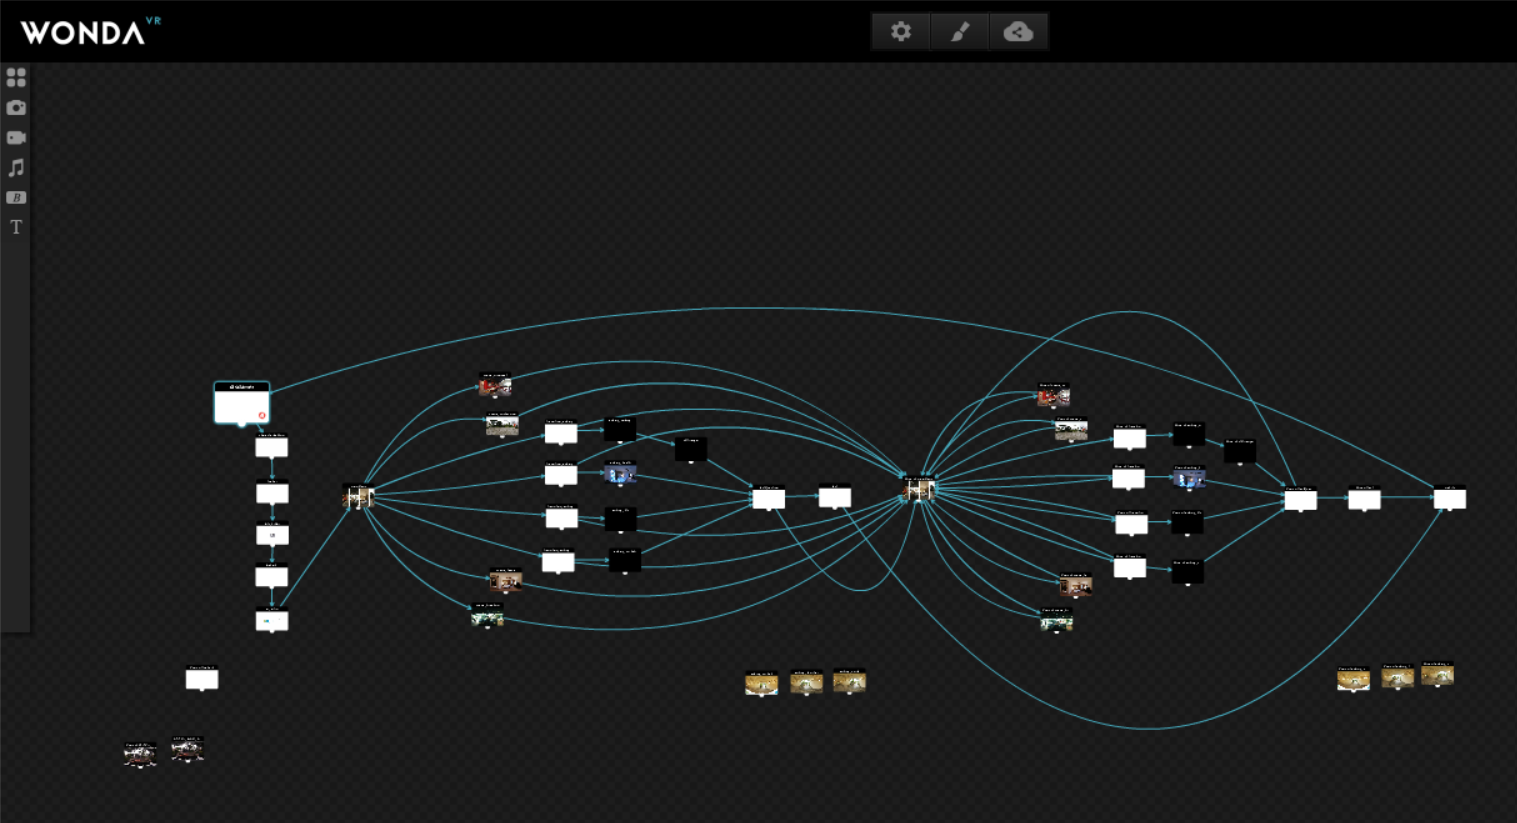Select blue-lit thumbnail node in left cluster
1517x823 pixels.
click(620, 473)
